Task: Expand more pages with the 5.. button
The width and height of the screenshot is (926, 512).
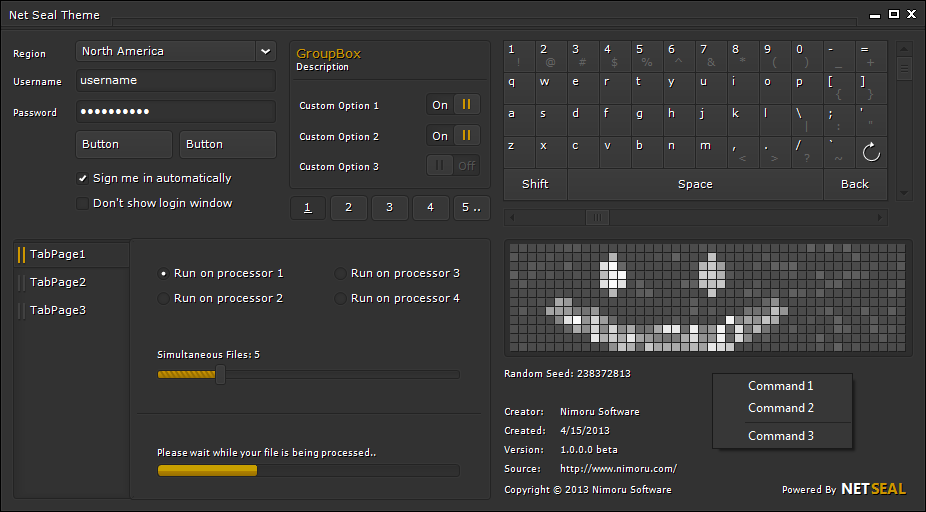Action: 471,208
